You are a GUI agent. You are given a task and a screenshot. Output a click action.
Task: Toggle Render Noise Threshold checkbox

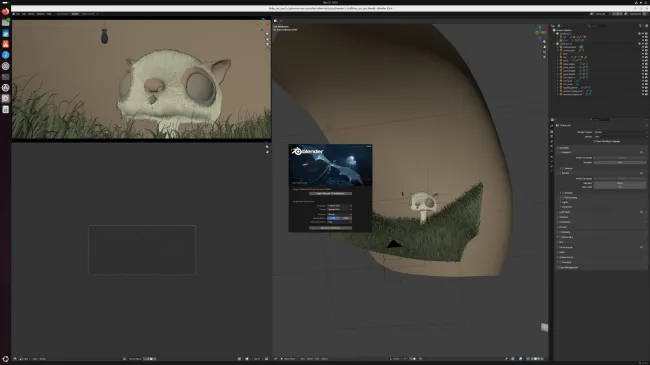595,178
